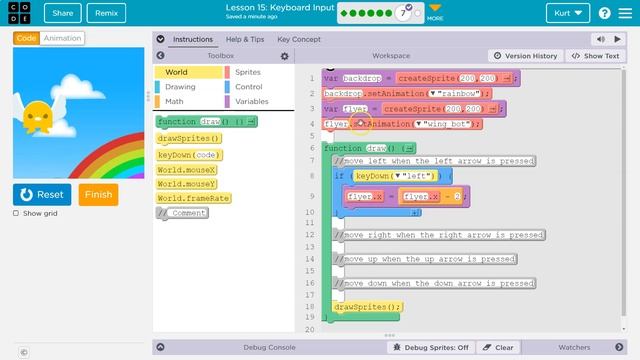Click the Share button

(63, 13)
